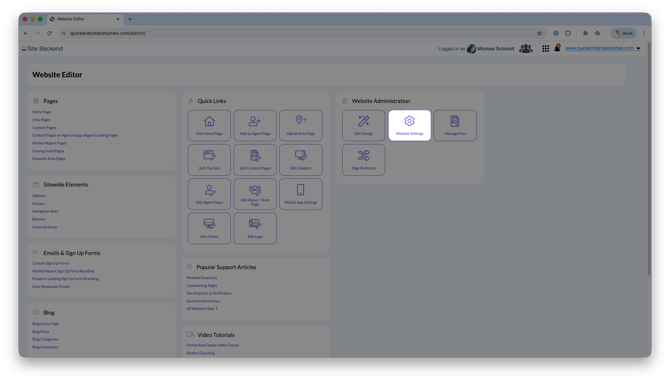
Task: Open the Website Essentials support article
Action: pyautogui.click(x=202, y=278)
